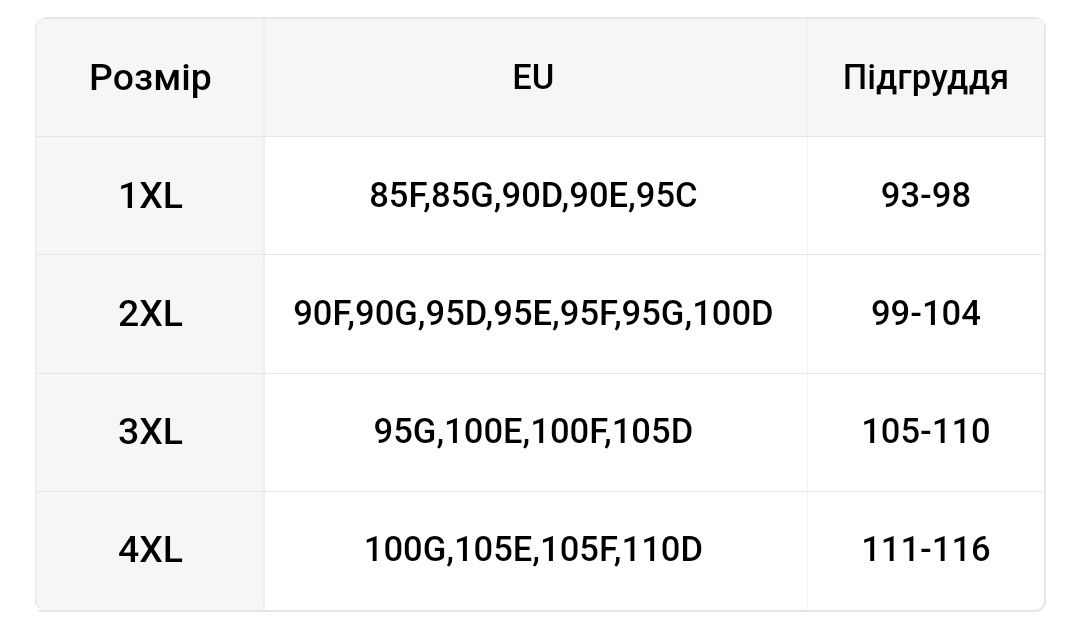This screenshot has width=1080, height=623.
Task: Click the 99-104 underbust value
Action: [926, 314]
